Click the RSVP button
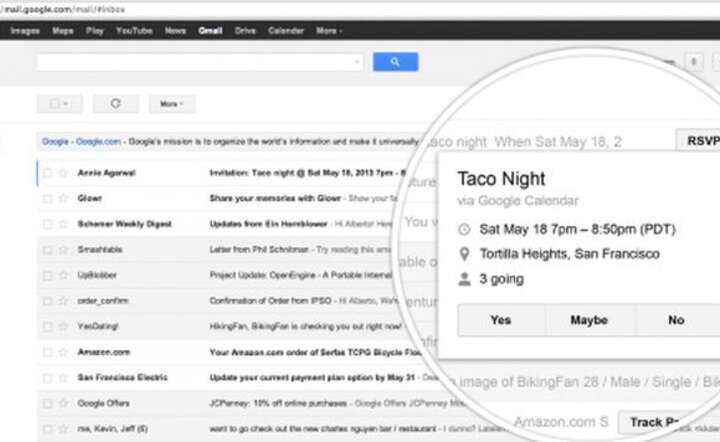Viewport: 720px width, 442px height. (698, 141)
